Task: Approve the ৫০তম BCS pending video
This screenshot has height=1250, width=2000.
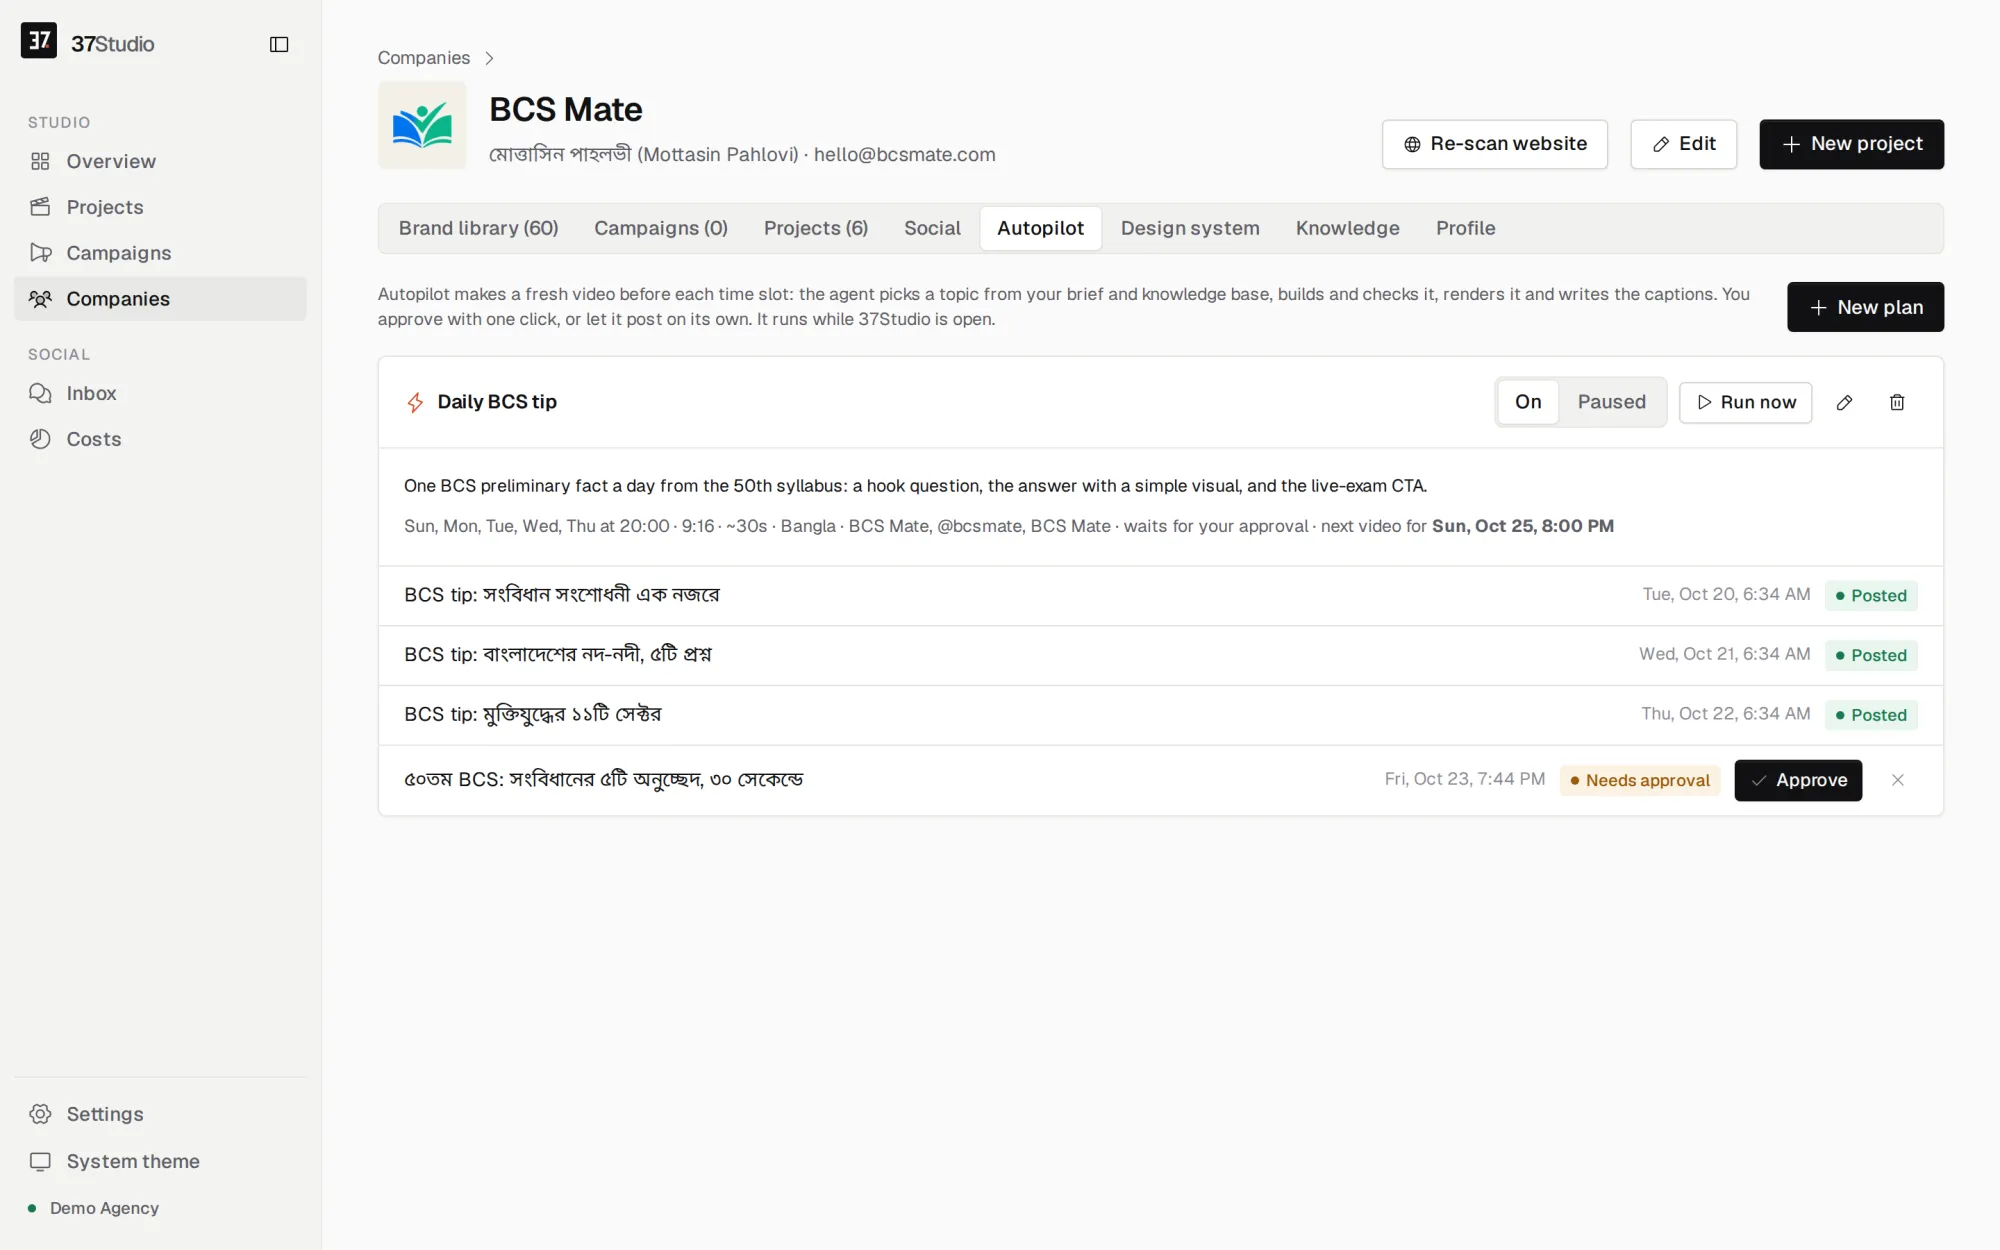Action: pos(1798,780)
